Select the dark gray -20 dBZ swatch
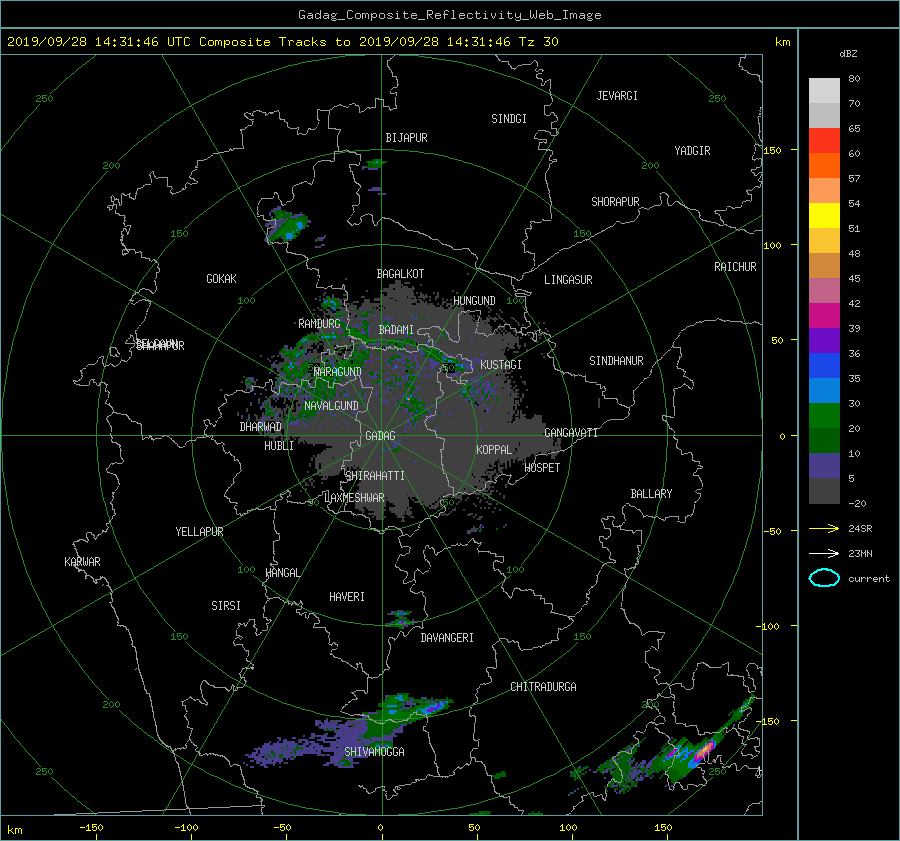900x841 pixels. [x=824, y=491]
